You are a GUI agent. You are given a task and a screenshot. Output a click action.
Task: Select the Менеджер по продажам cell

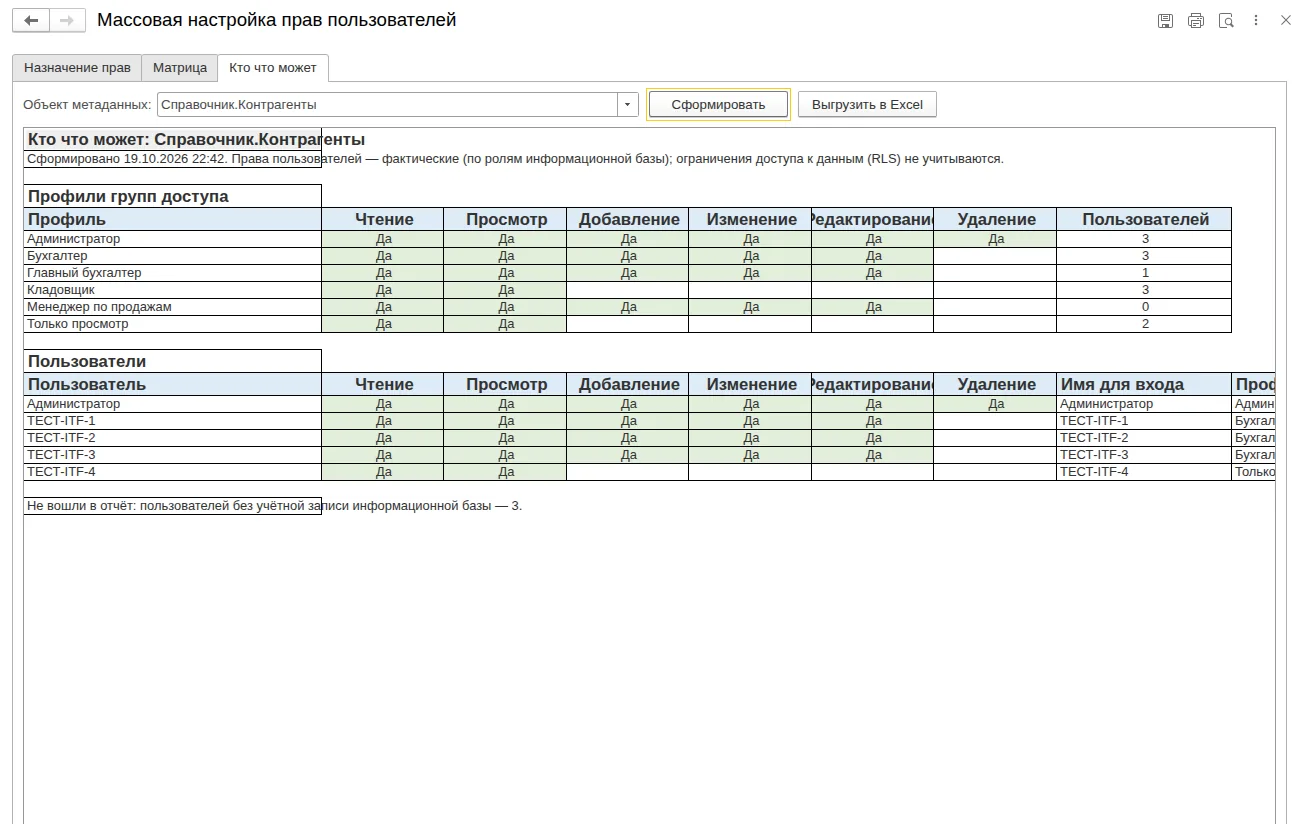(x=172, y=307)
